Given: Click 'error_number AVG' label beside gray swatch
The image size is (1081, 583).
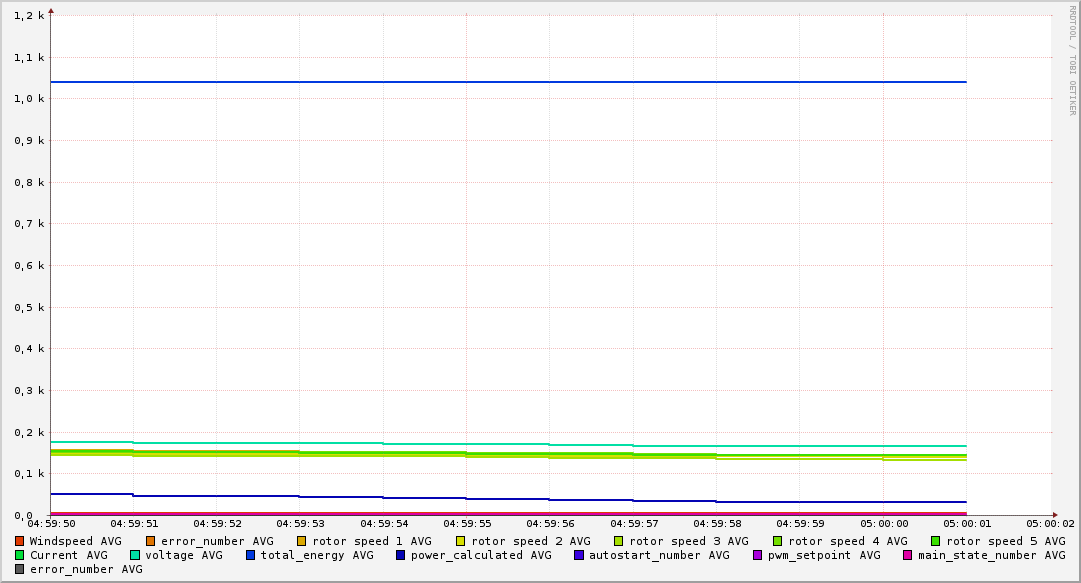Looking at the screenshot, I should (x=86, y=570).
